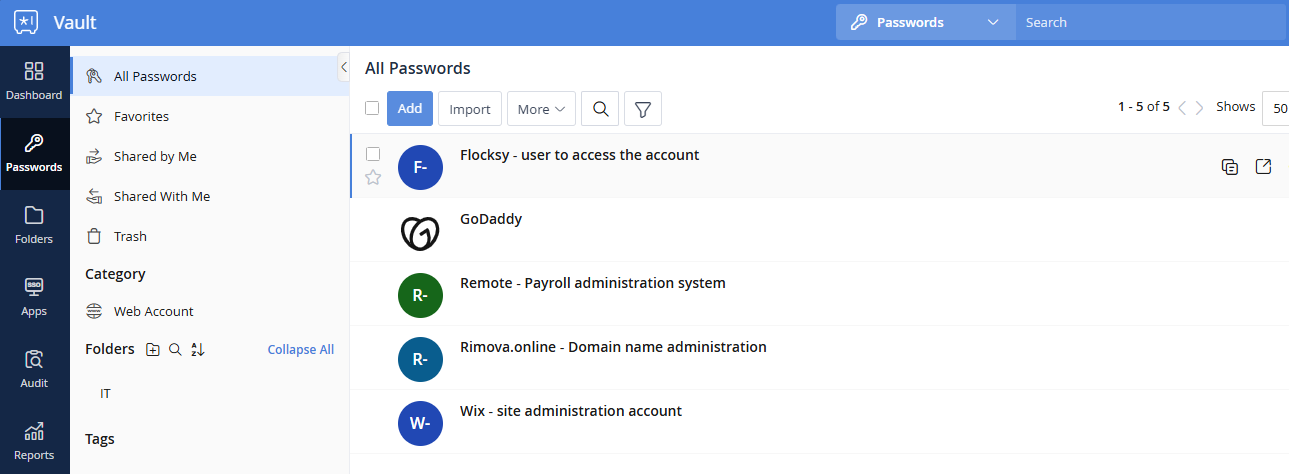1289x474 pixels.
Task: Expand the More dropdown menu
Action: click(x=541, y=109)
